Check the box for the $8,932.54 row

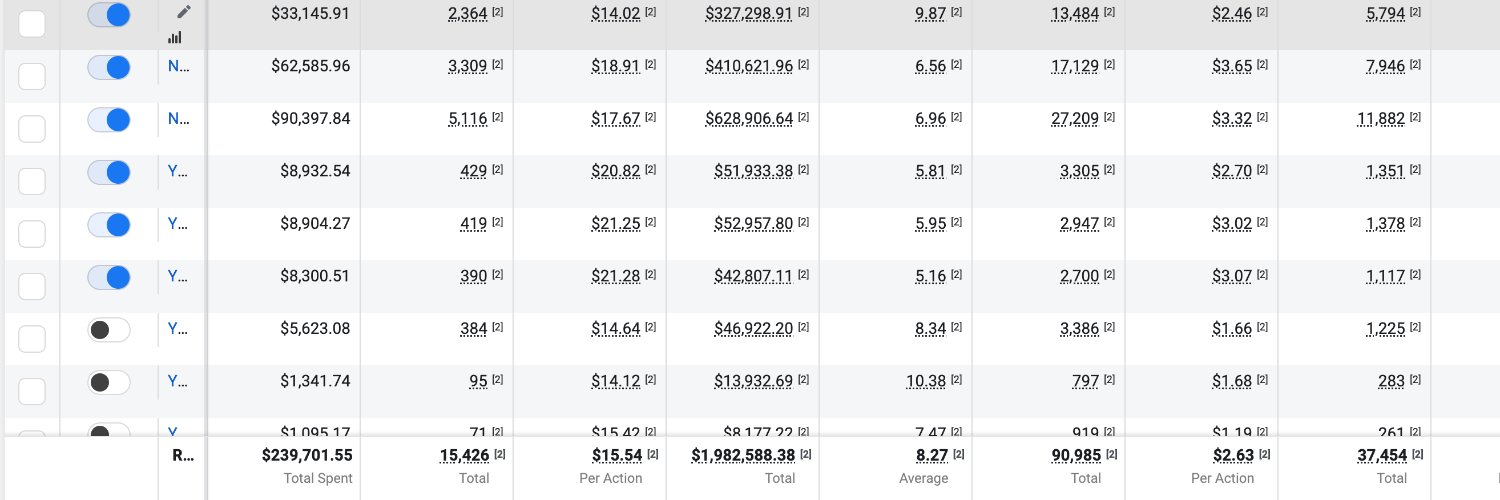point(32,181)
